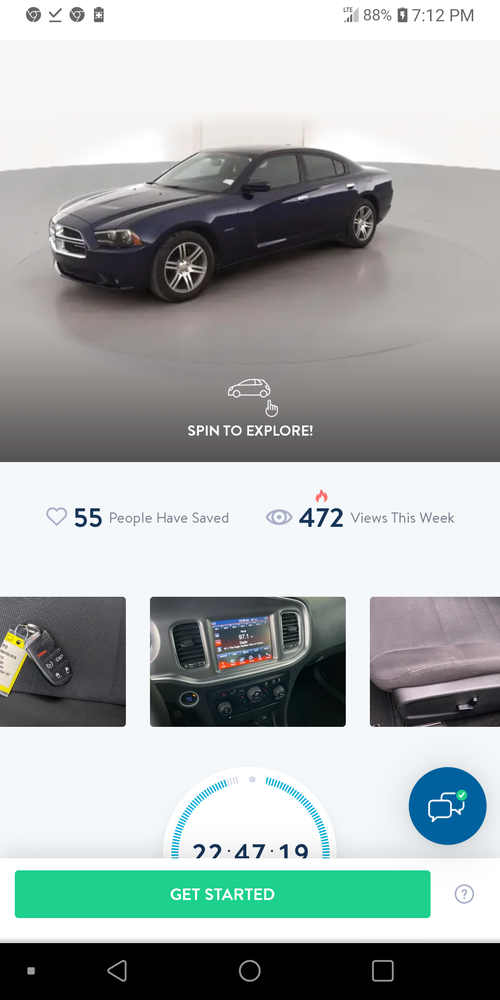The width and height of the screenshot is (500, 1000).
Task: Tap the SPIN TO EXPLORE! text
Action: click(250, 430)
